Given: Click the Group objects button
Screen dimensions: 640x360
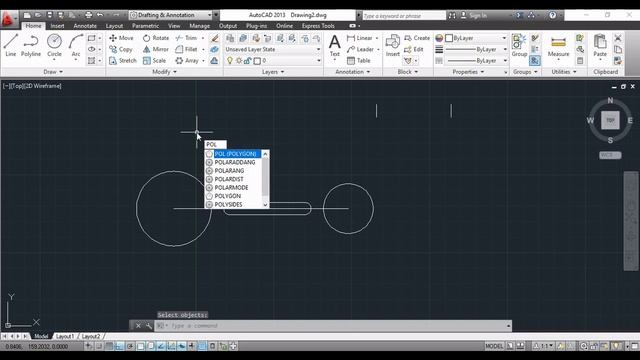Looking at the screenshot, I should click(519, 45).
